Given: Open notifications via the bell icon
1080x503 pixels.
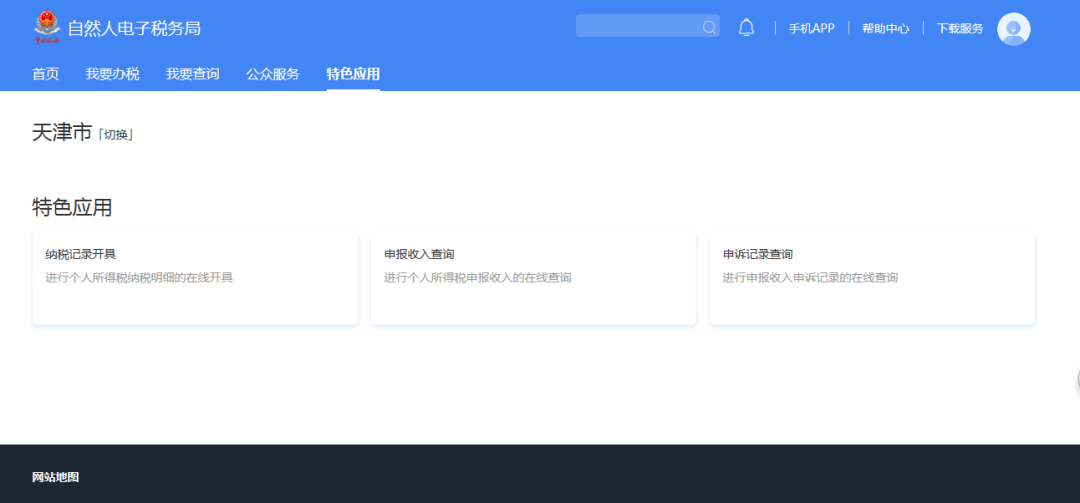Looking at the screenshot, I should pos(746,28).
